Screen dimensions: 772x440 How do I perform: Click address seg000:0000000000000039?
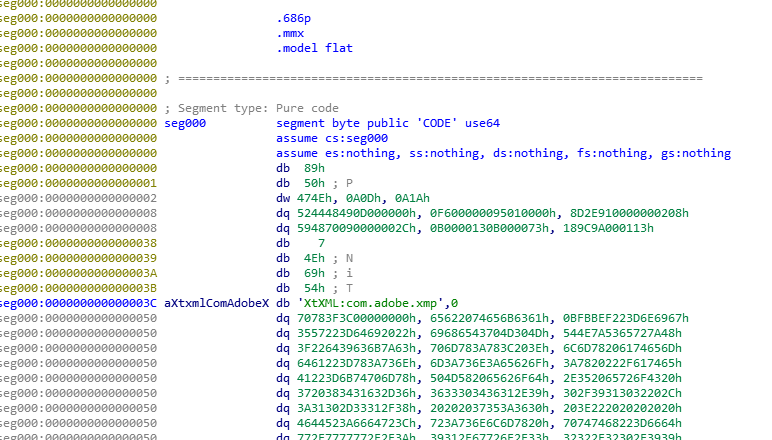tap(79, 258)
